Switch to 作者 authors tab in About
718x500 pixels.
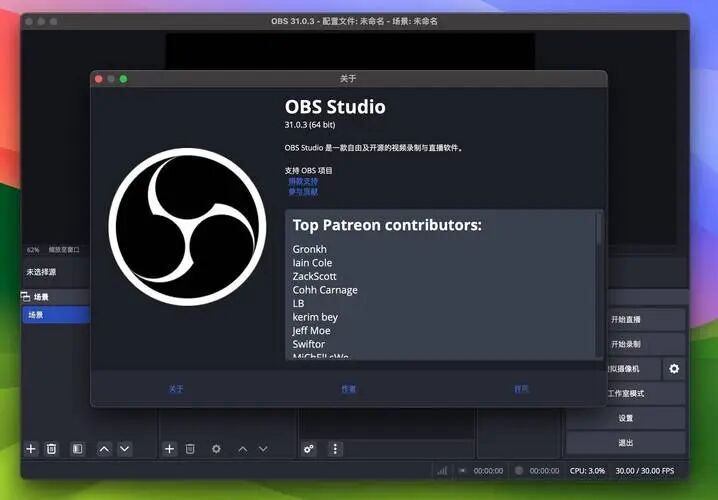(x=348, y=389)
